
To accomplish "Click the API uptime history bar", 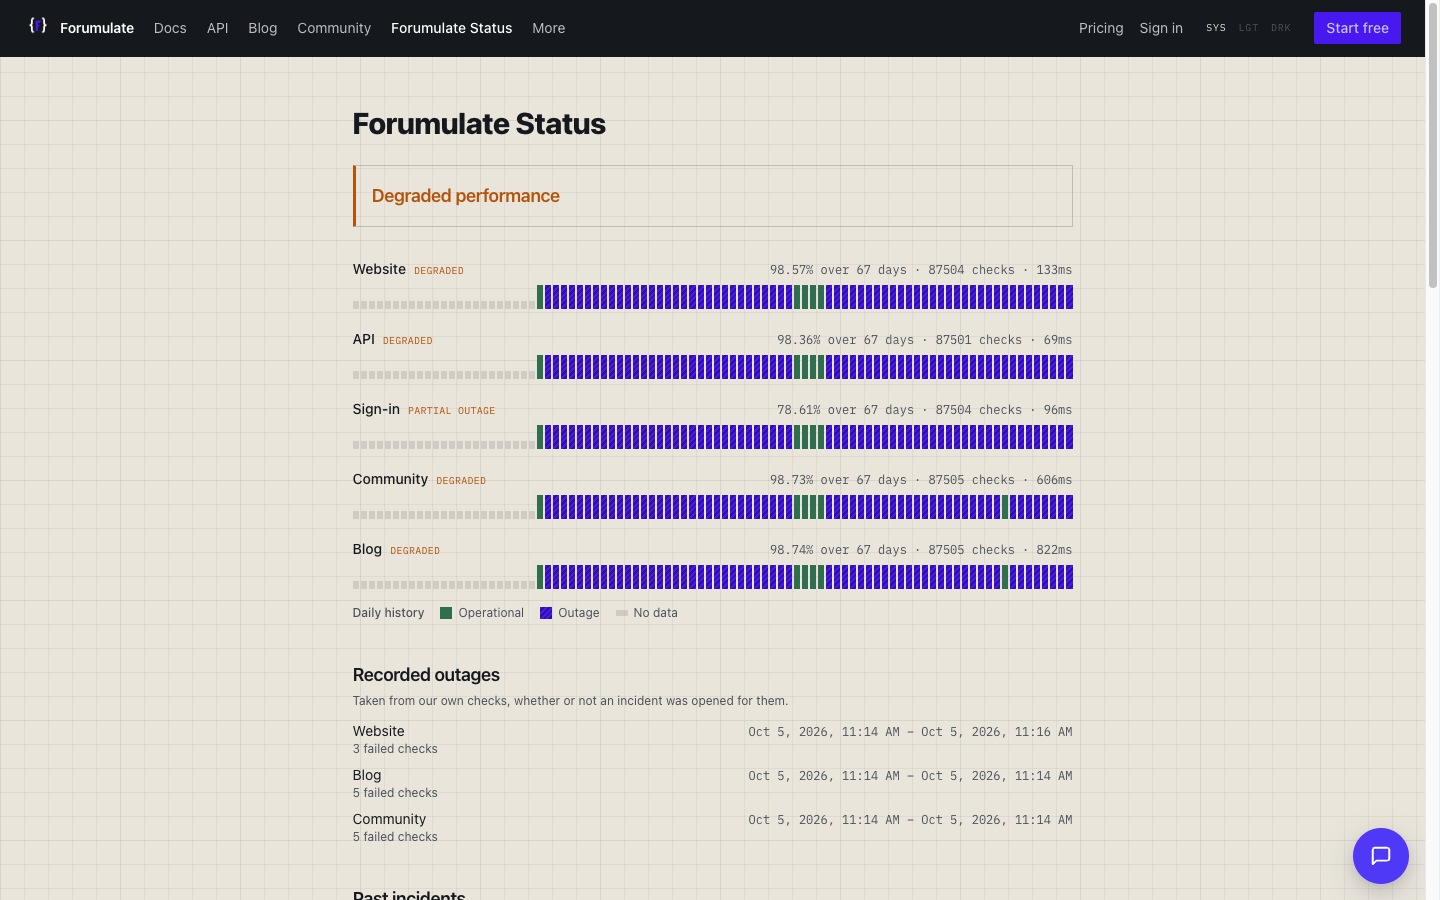I will point(713,367).
